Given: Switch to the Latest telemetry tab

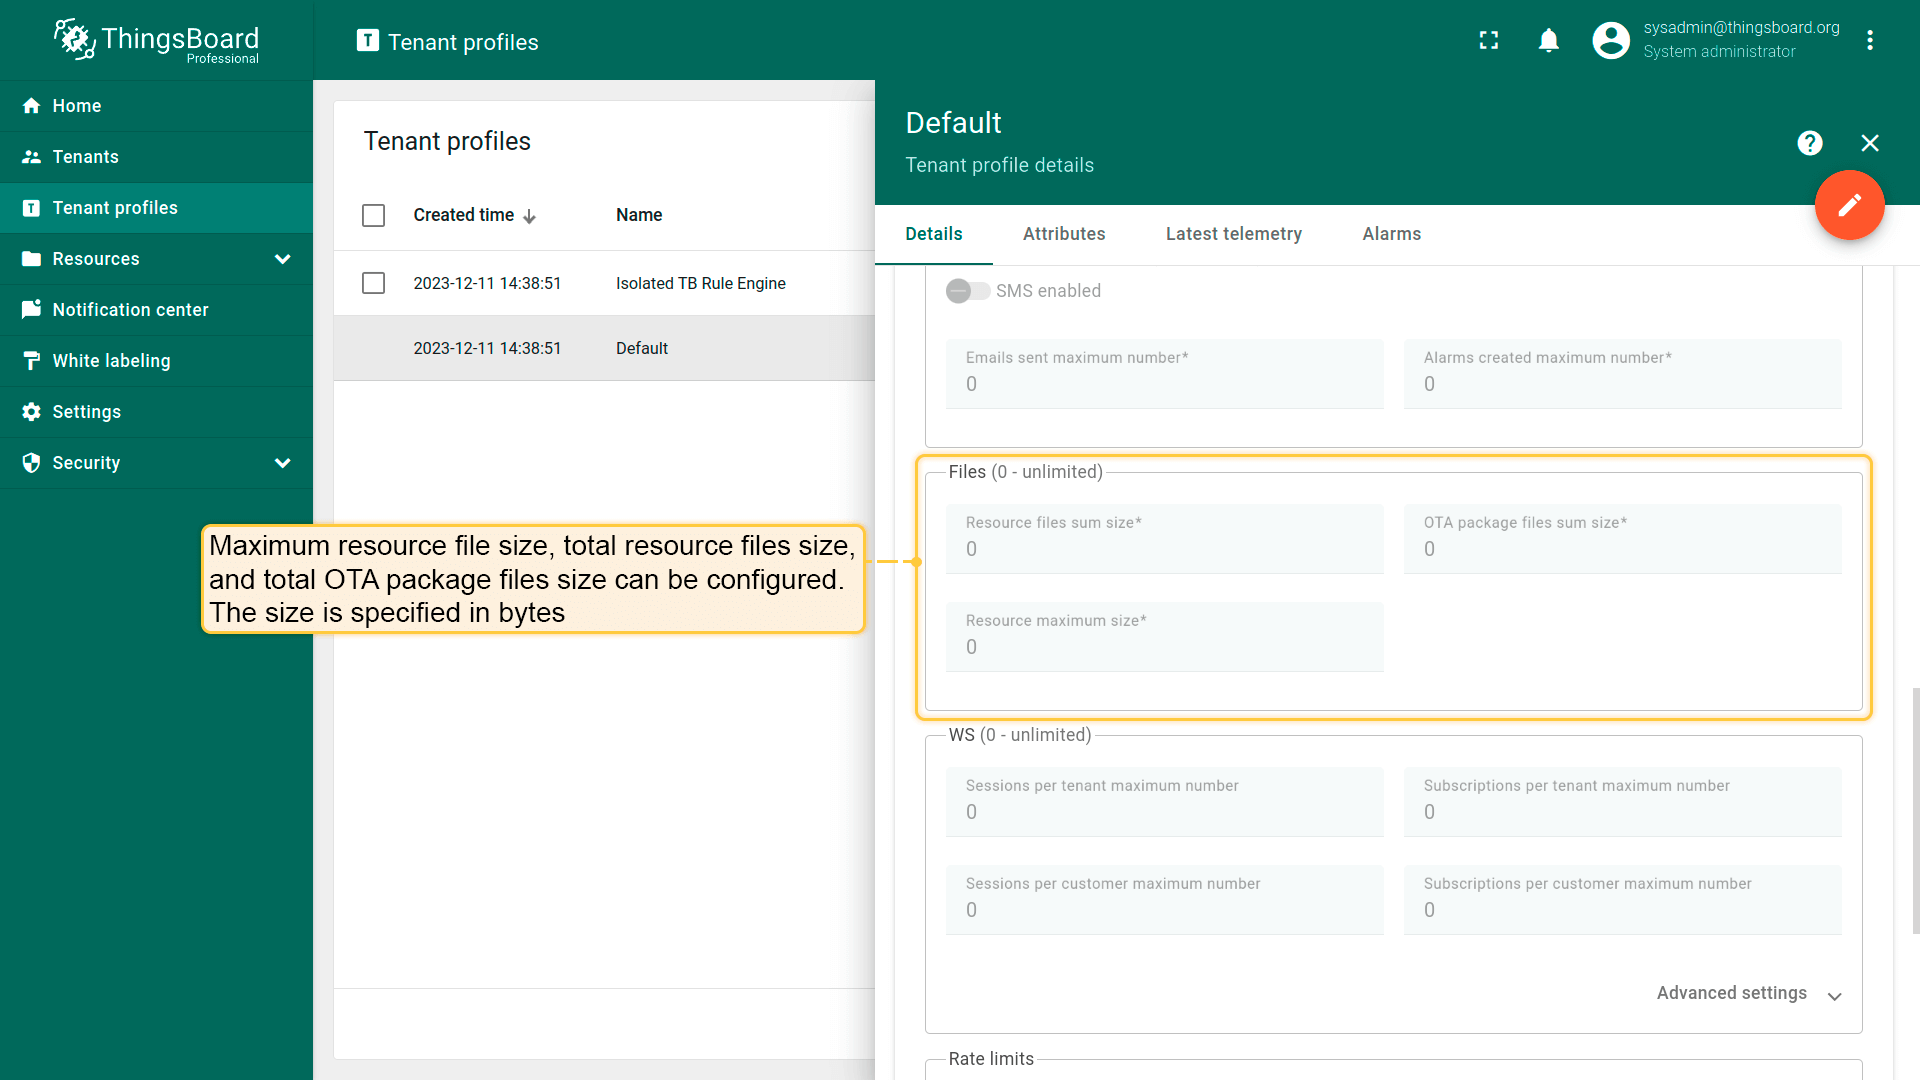Looking at the screenshot, I should coord(1233,234).
